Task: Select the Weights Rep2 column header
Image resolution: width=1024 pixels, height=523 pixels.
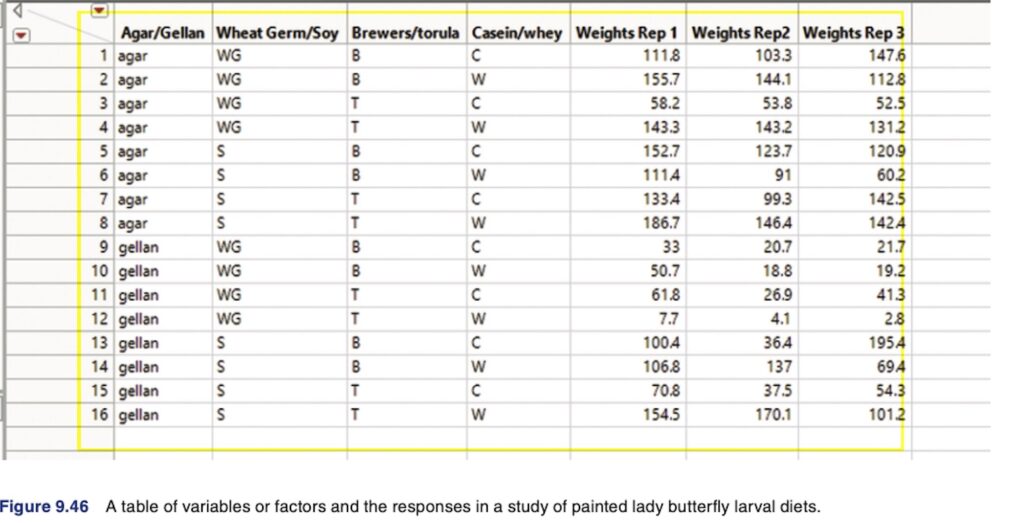Action: tap(742, 33)
